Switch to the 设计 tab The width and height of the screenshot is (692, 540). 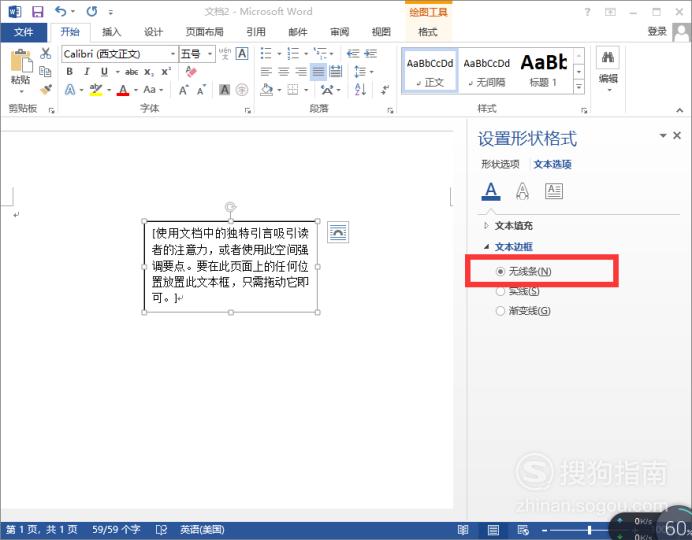pos(153,32)
